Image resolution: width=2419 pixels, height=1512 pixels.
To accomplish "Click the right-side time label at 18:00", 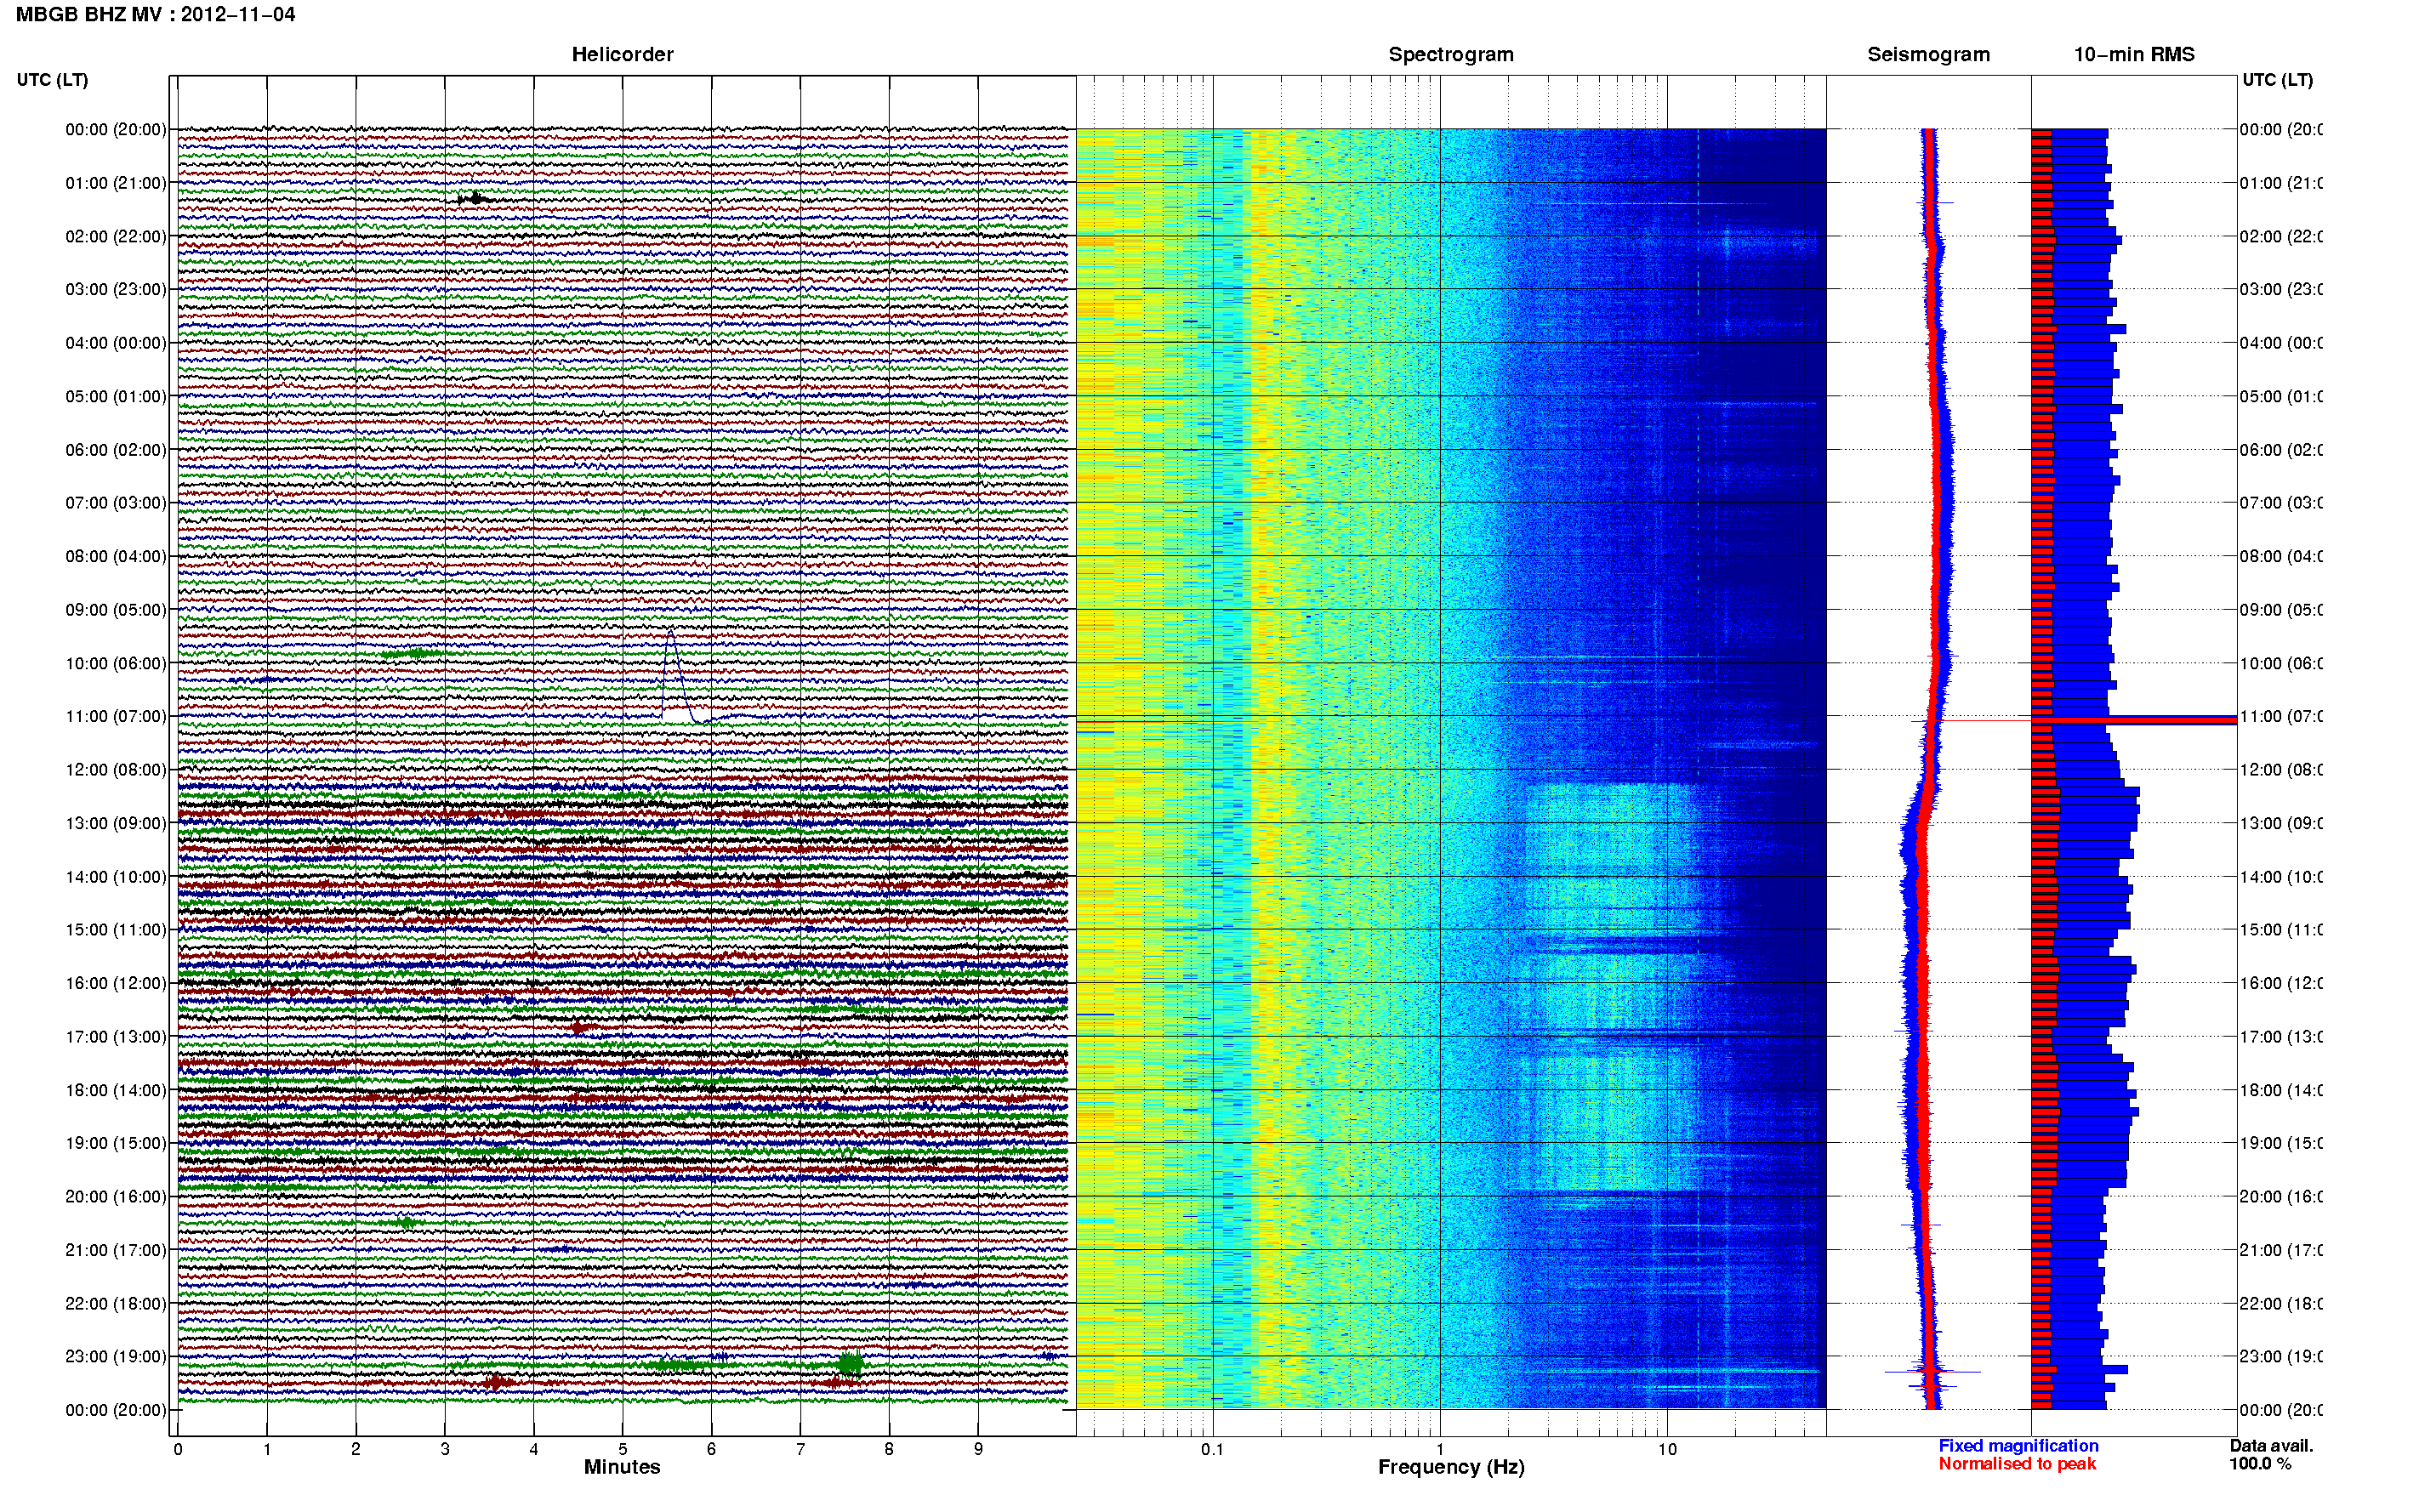I will (x=2280, y=1090).
